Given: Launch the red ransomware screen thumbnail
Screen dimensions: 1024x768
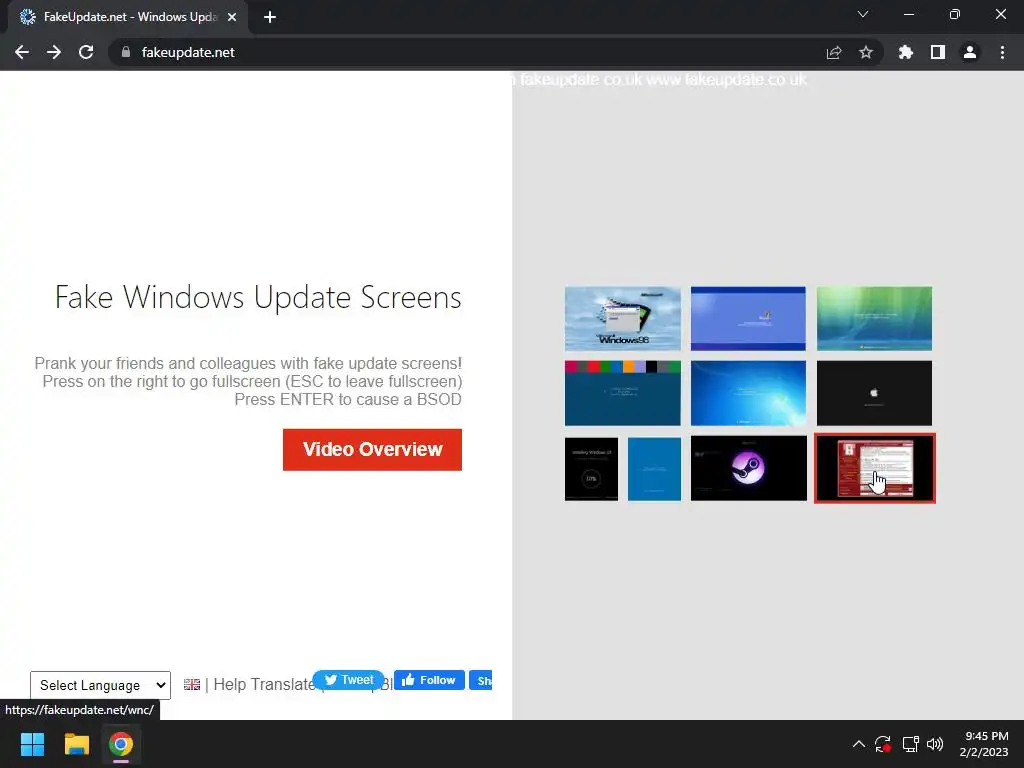Looking at the screenshot, I should point(874,468).
